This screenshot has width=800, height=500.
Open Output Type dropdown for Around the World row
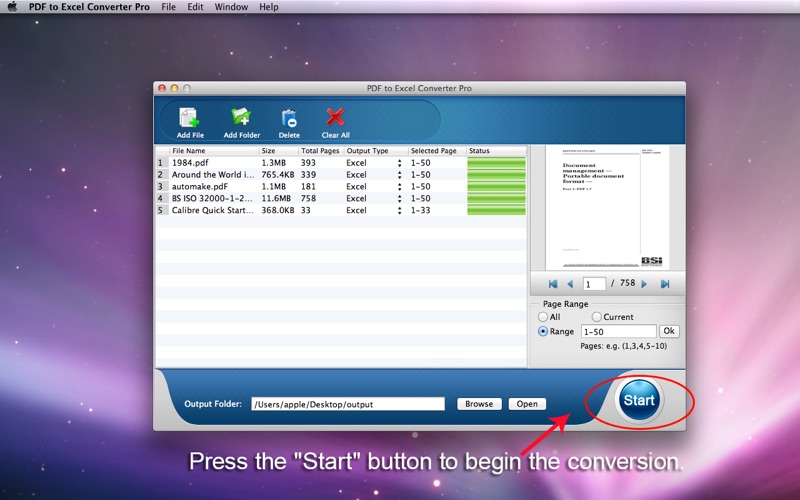(399, 174)
